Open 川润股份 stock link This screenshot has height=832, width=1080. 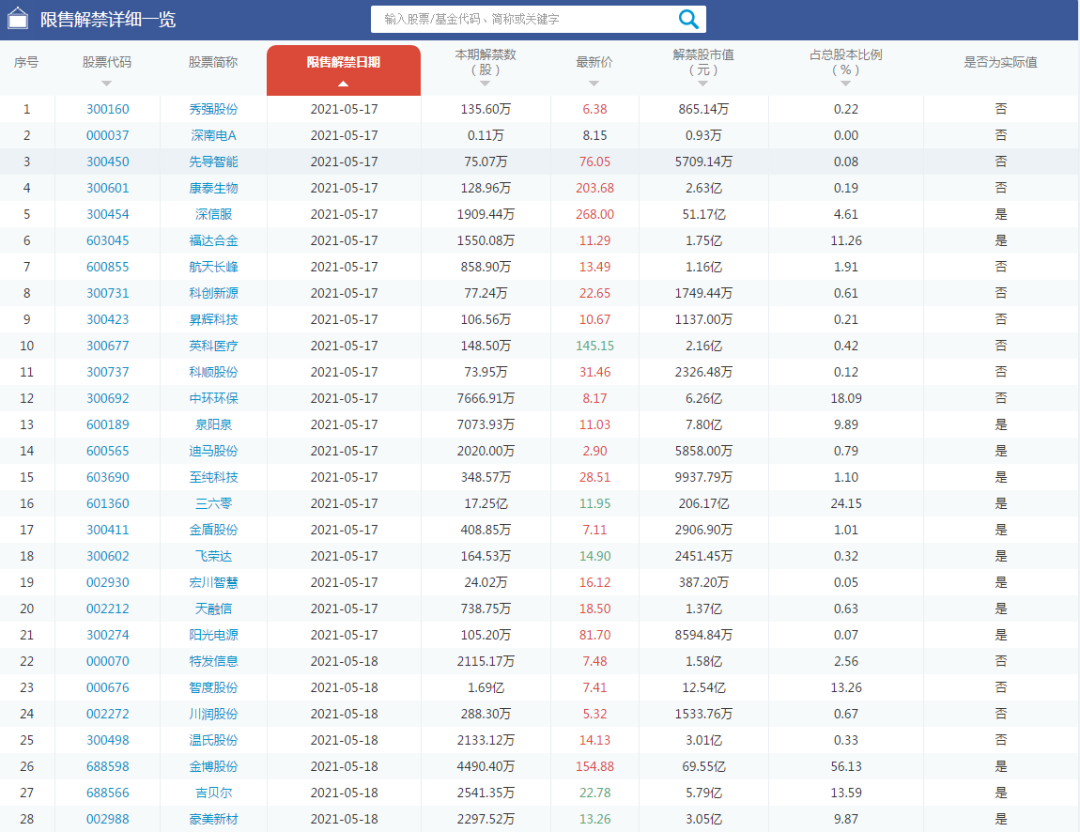point(214,714)
